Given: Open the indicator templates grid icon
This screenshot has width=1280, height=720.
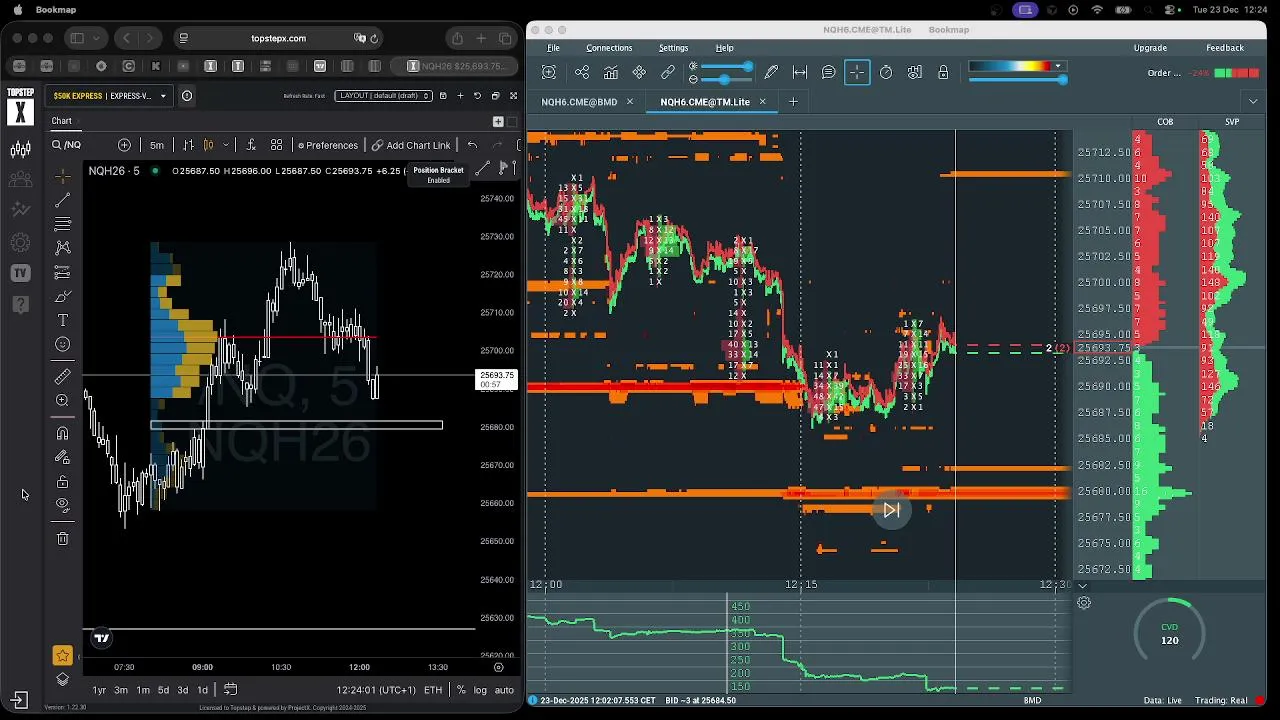Looking at the screenshot, I should pyautogui.click(x=276, y=145).
